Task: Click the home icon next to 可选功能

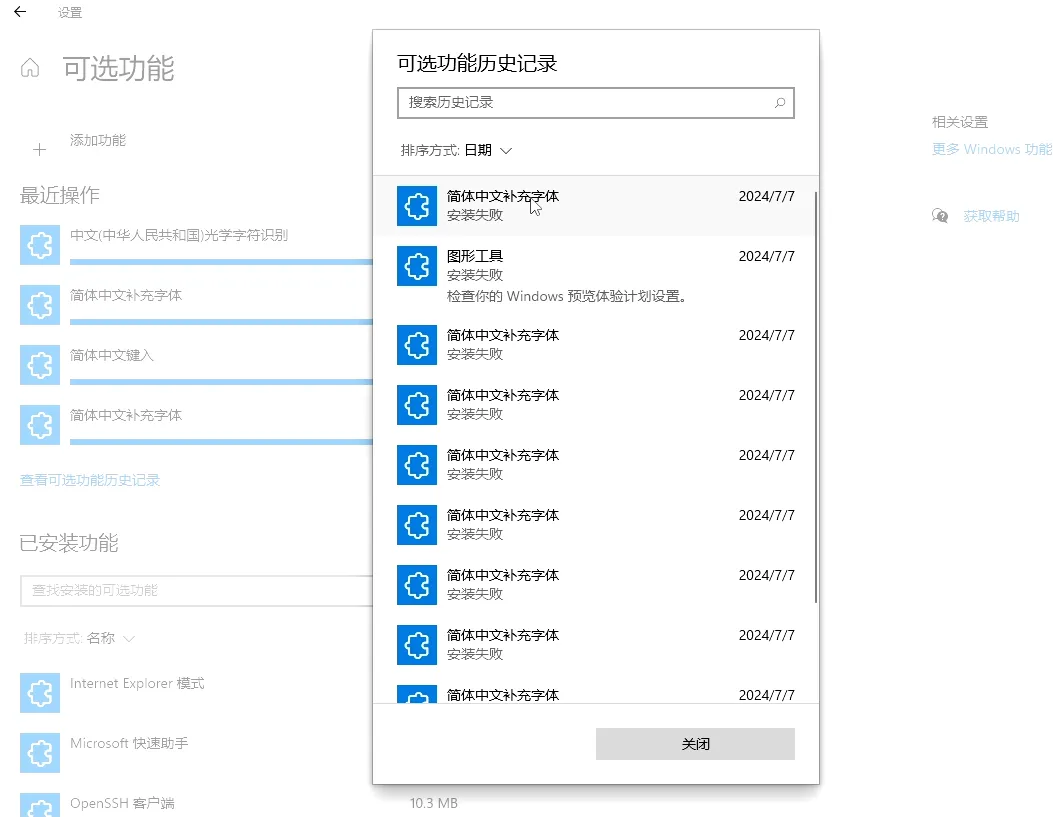Action: (x=30, y=67)
